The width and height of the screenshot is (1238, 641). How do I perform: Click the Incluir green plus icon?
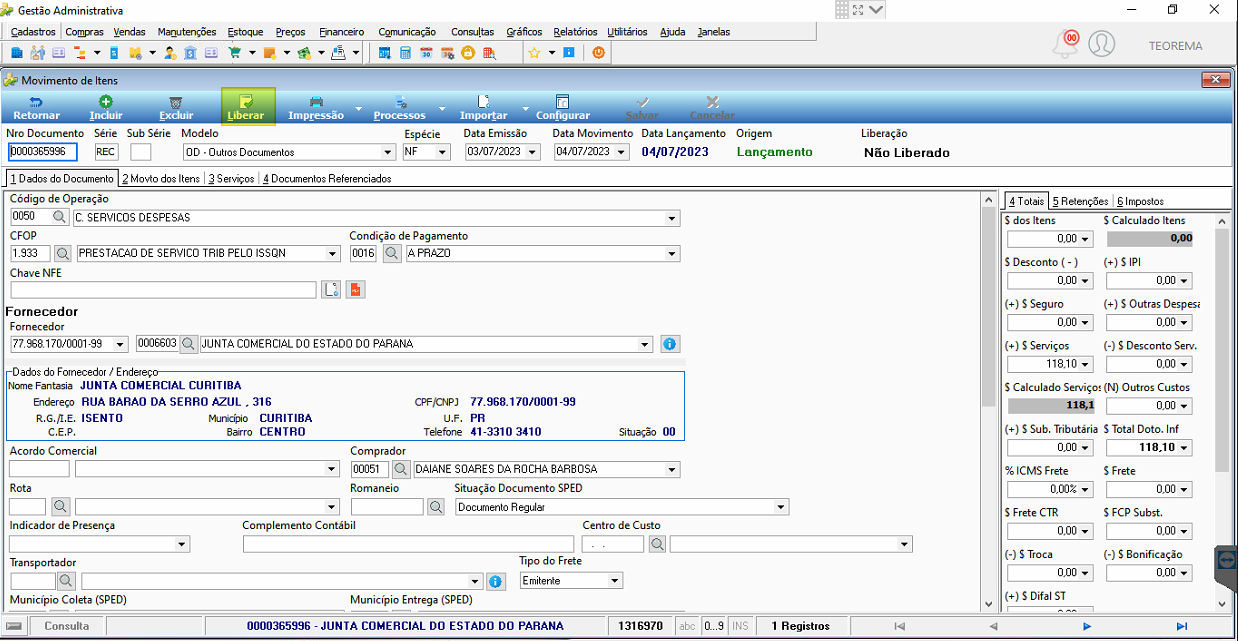pos(106,101)
